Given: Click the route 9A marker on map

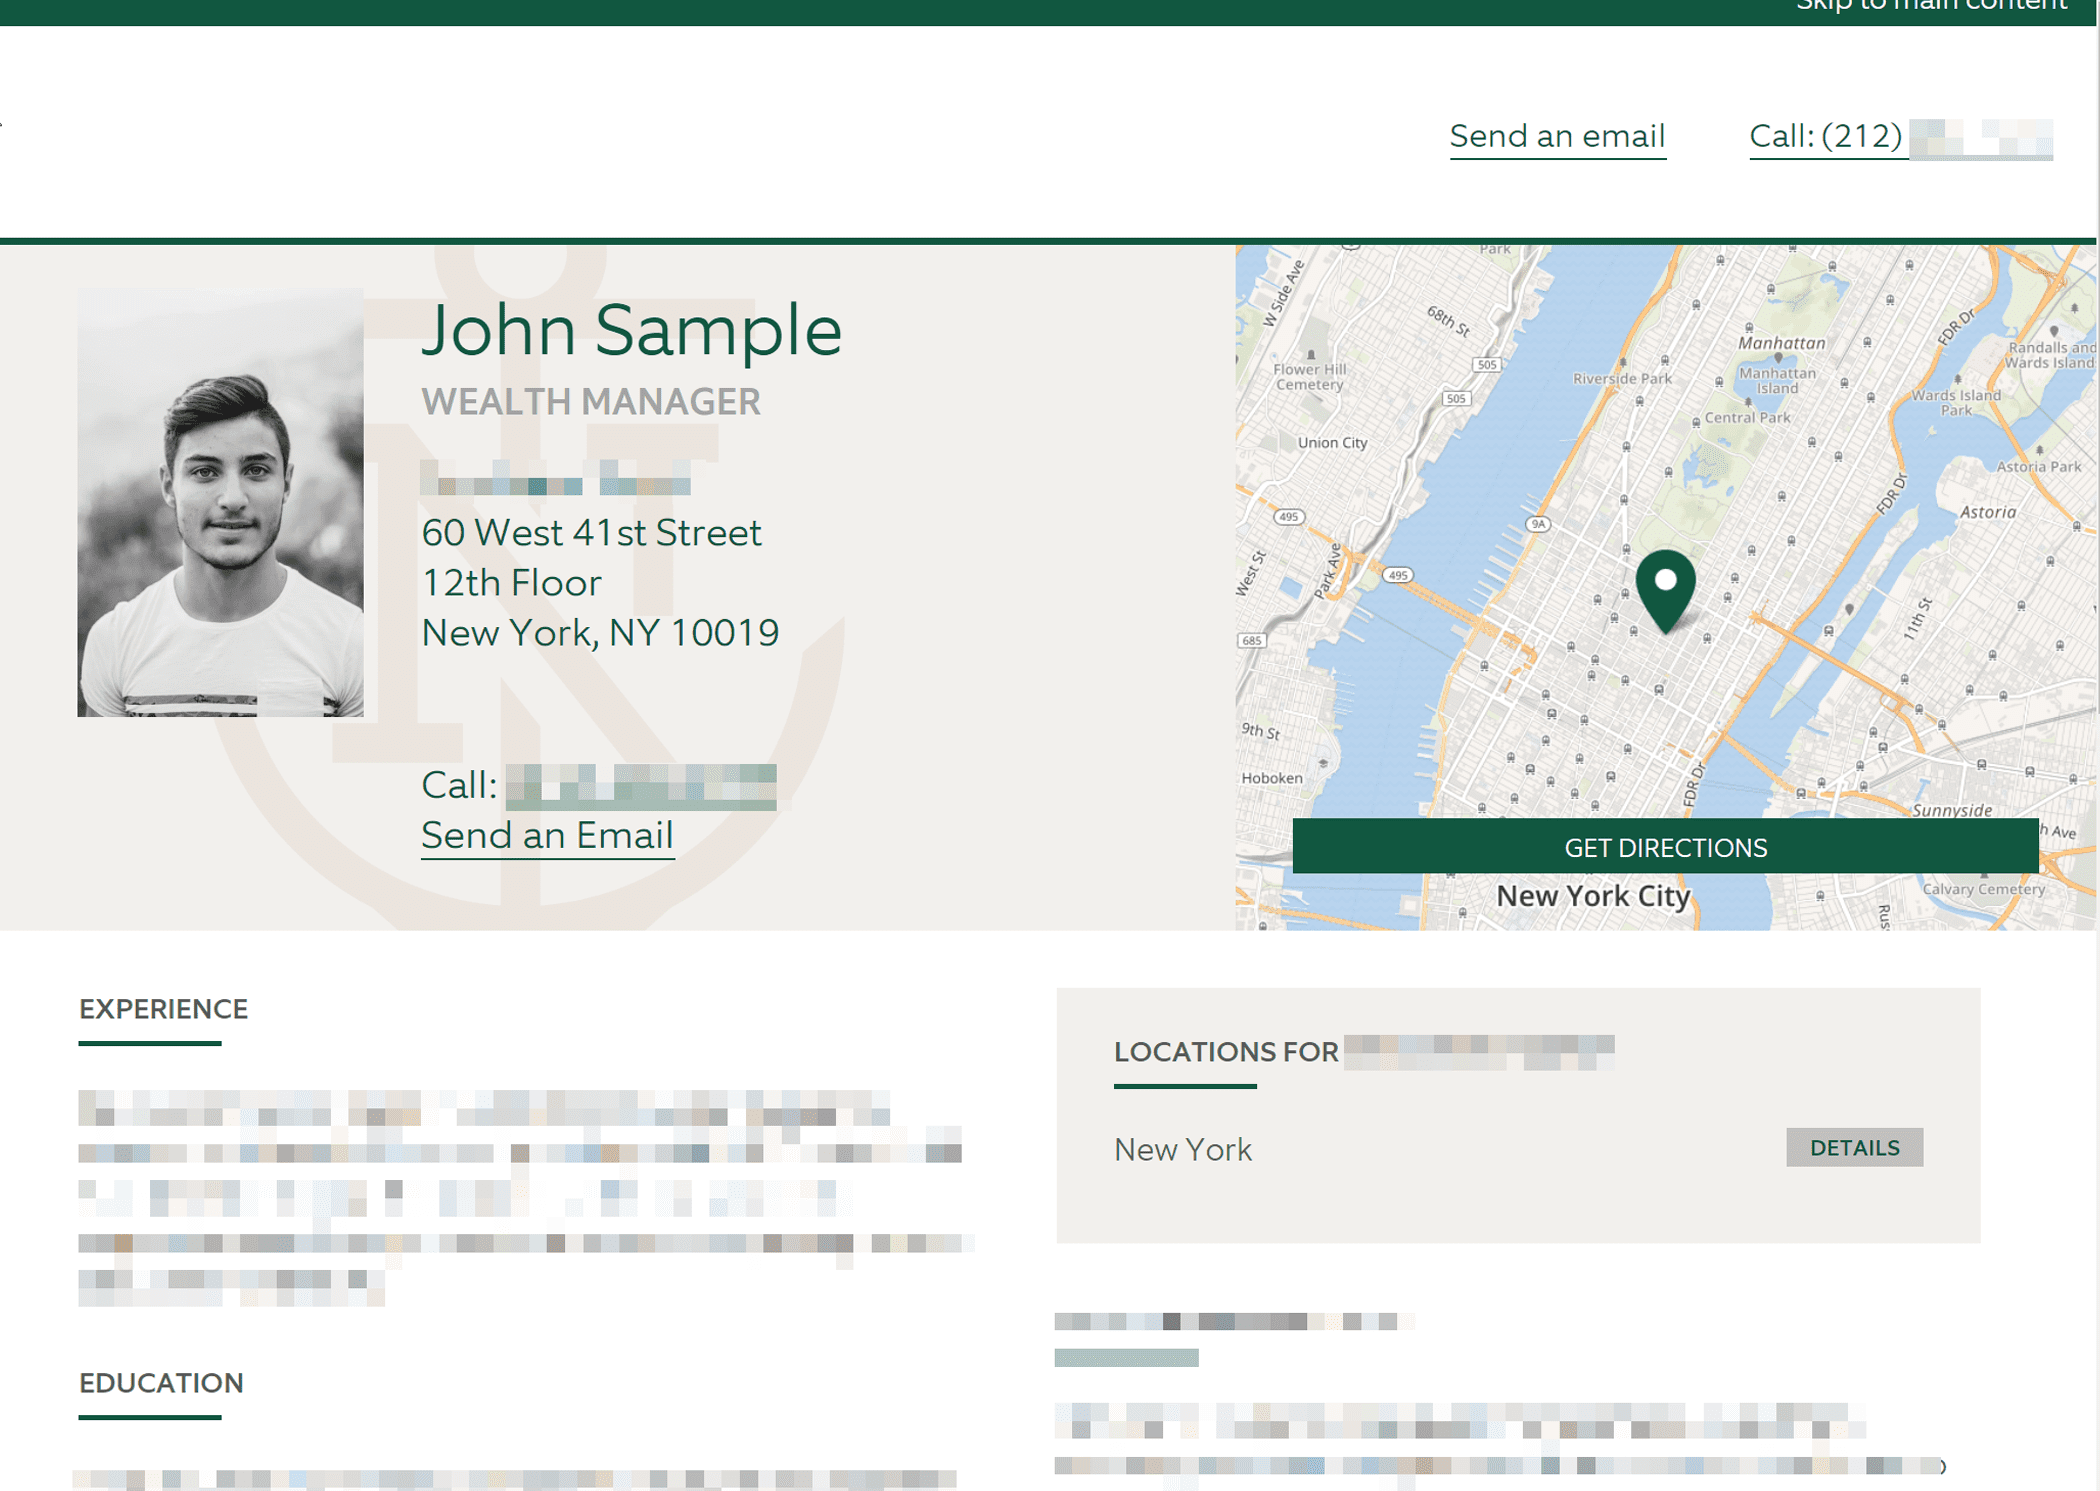Looking at the screenshot, I should pyautogui.click(x=1538, y=524).
